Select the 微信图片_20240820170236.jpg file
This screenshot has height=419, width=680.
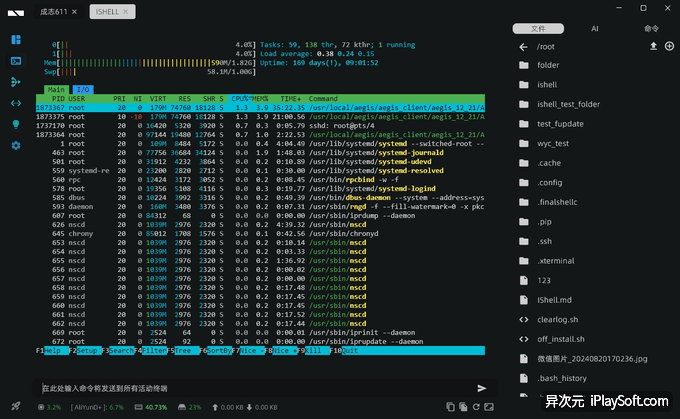594,359
